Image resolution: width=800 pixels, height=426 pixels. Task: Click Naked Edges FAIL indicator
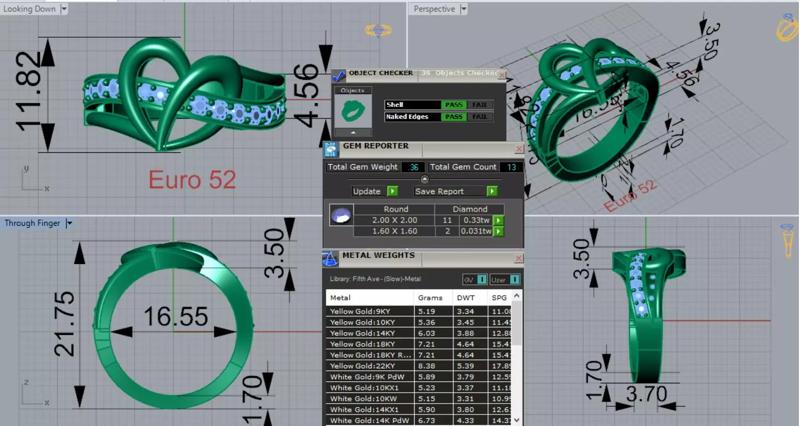coord(479,117)
